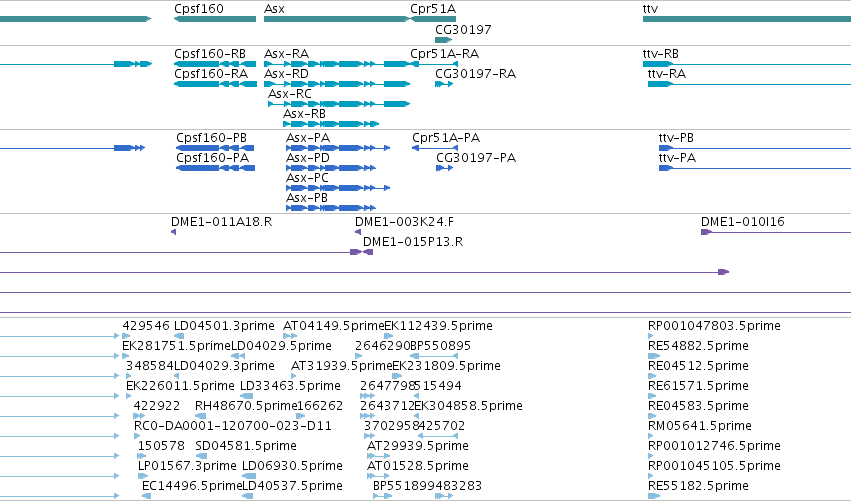Select the EK112439.5prime EST label
The height and width of the screenshot is (501, 851).
click(439, 326)
